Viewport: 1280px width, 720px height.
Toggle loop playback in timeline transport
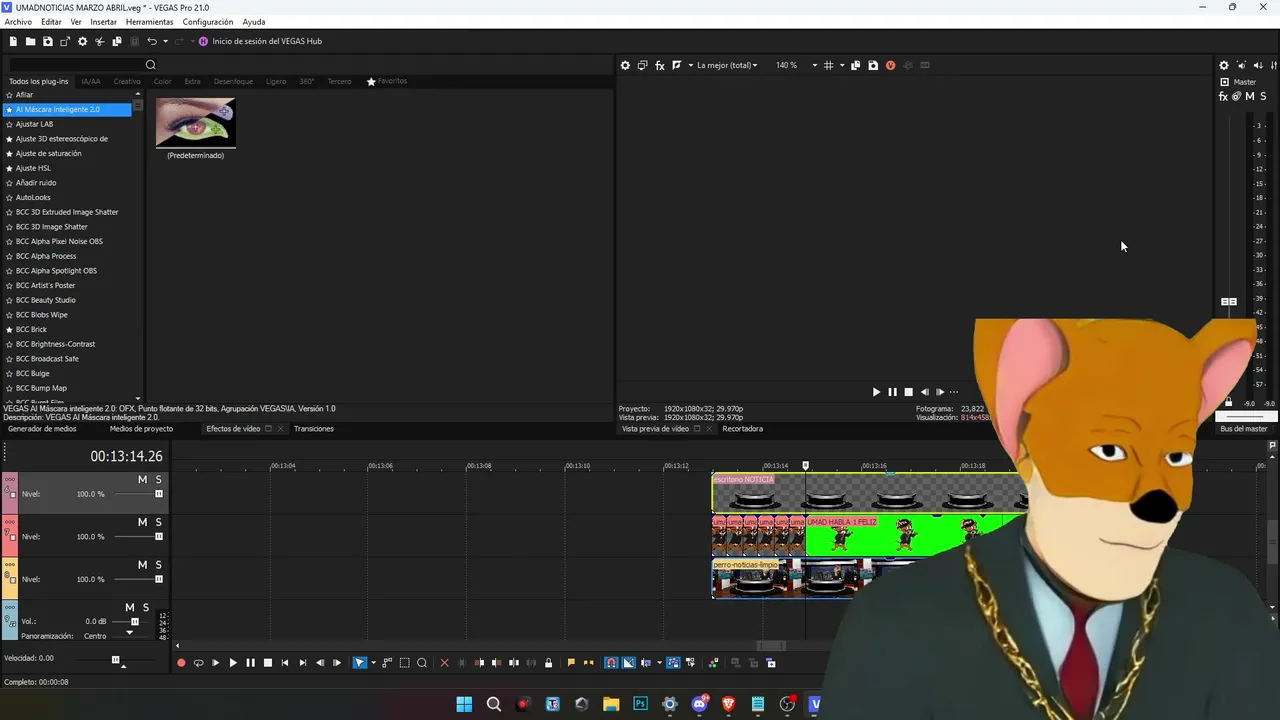pos(198,663)
